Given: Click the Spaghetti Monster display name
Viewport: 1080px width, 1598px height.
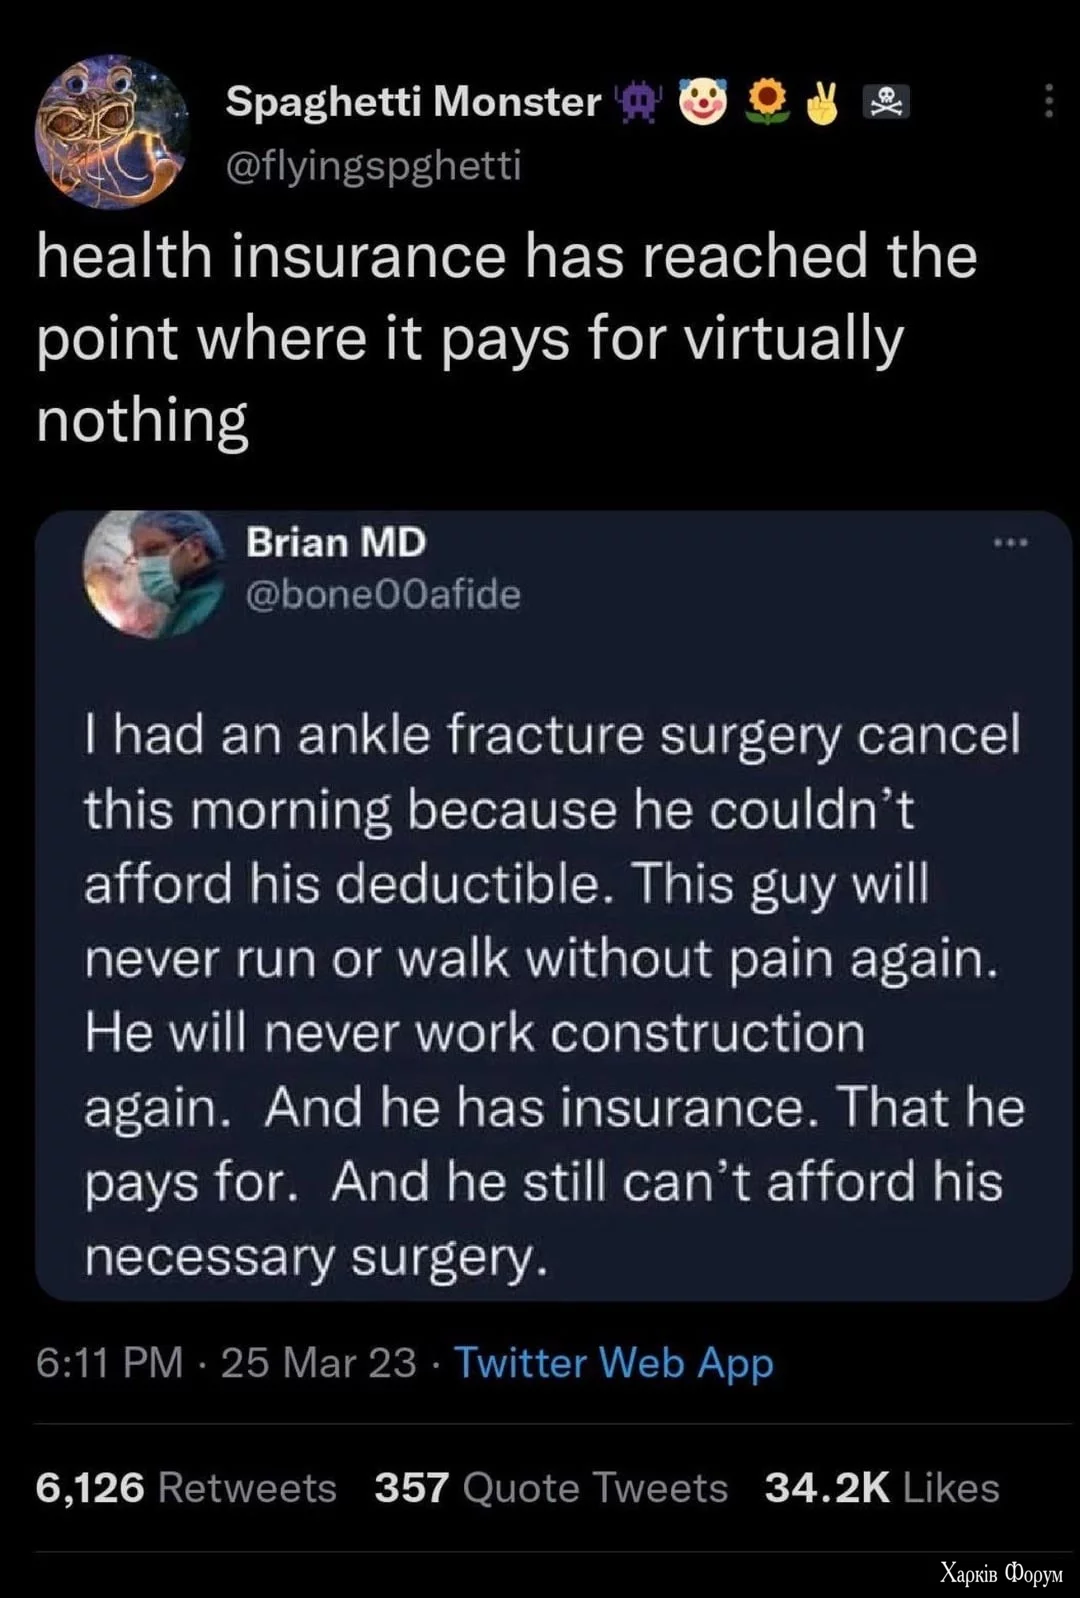Looking at the screenshot, I should pos(413,102).
